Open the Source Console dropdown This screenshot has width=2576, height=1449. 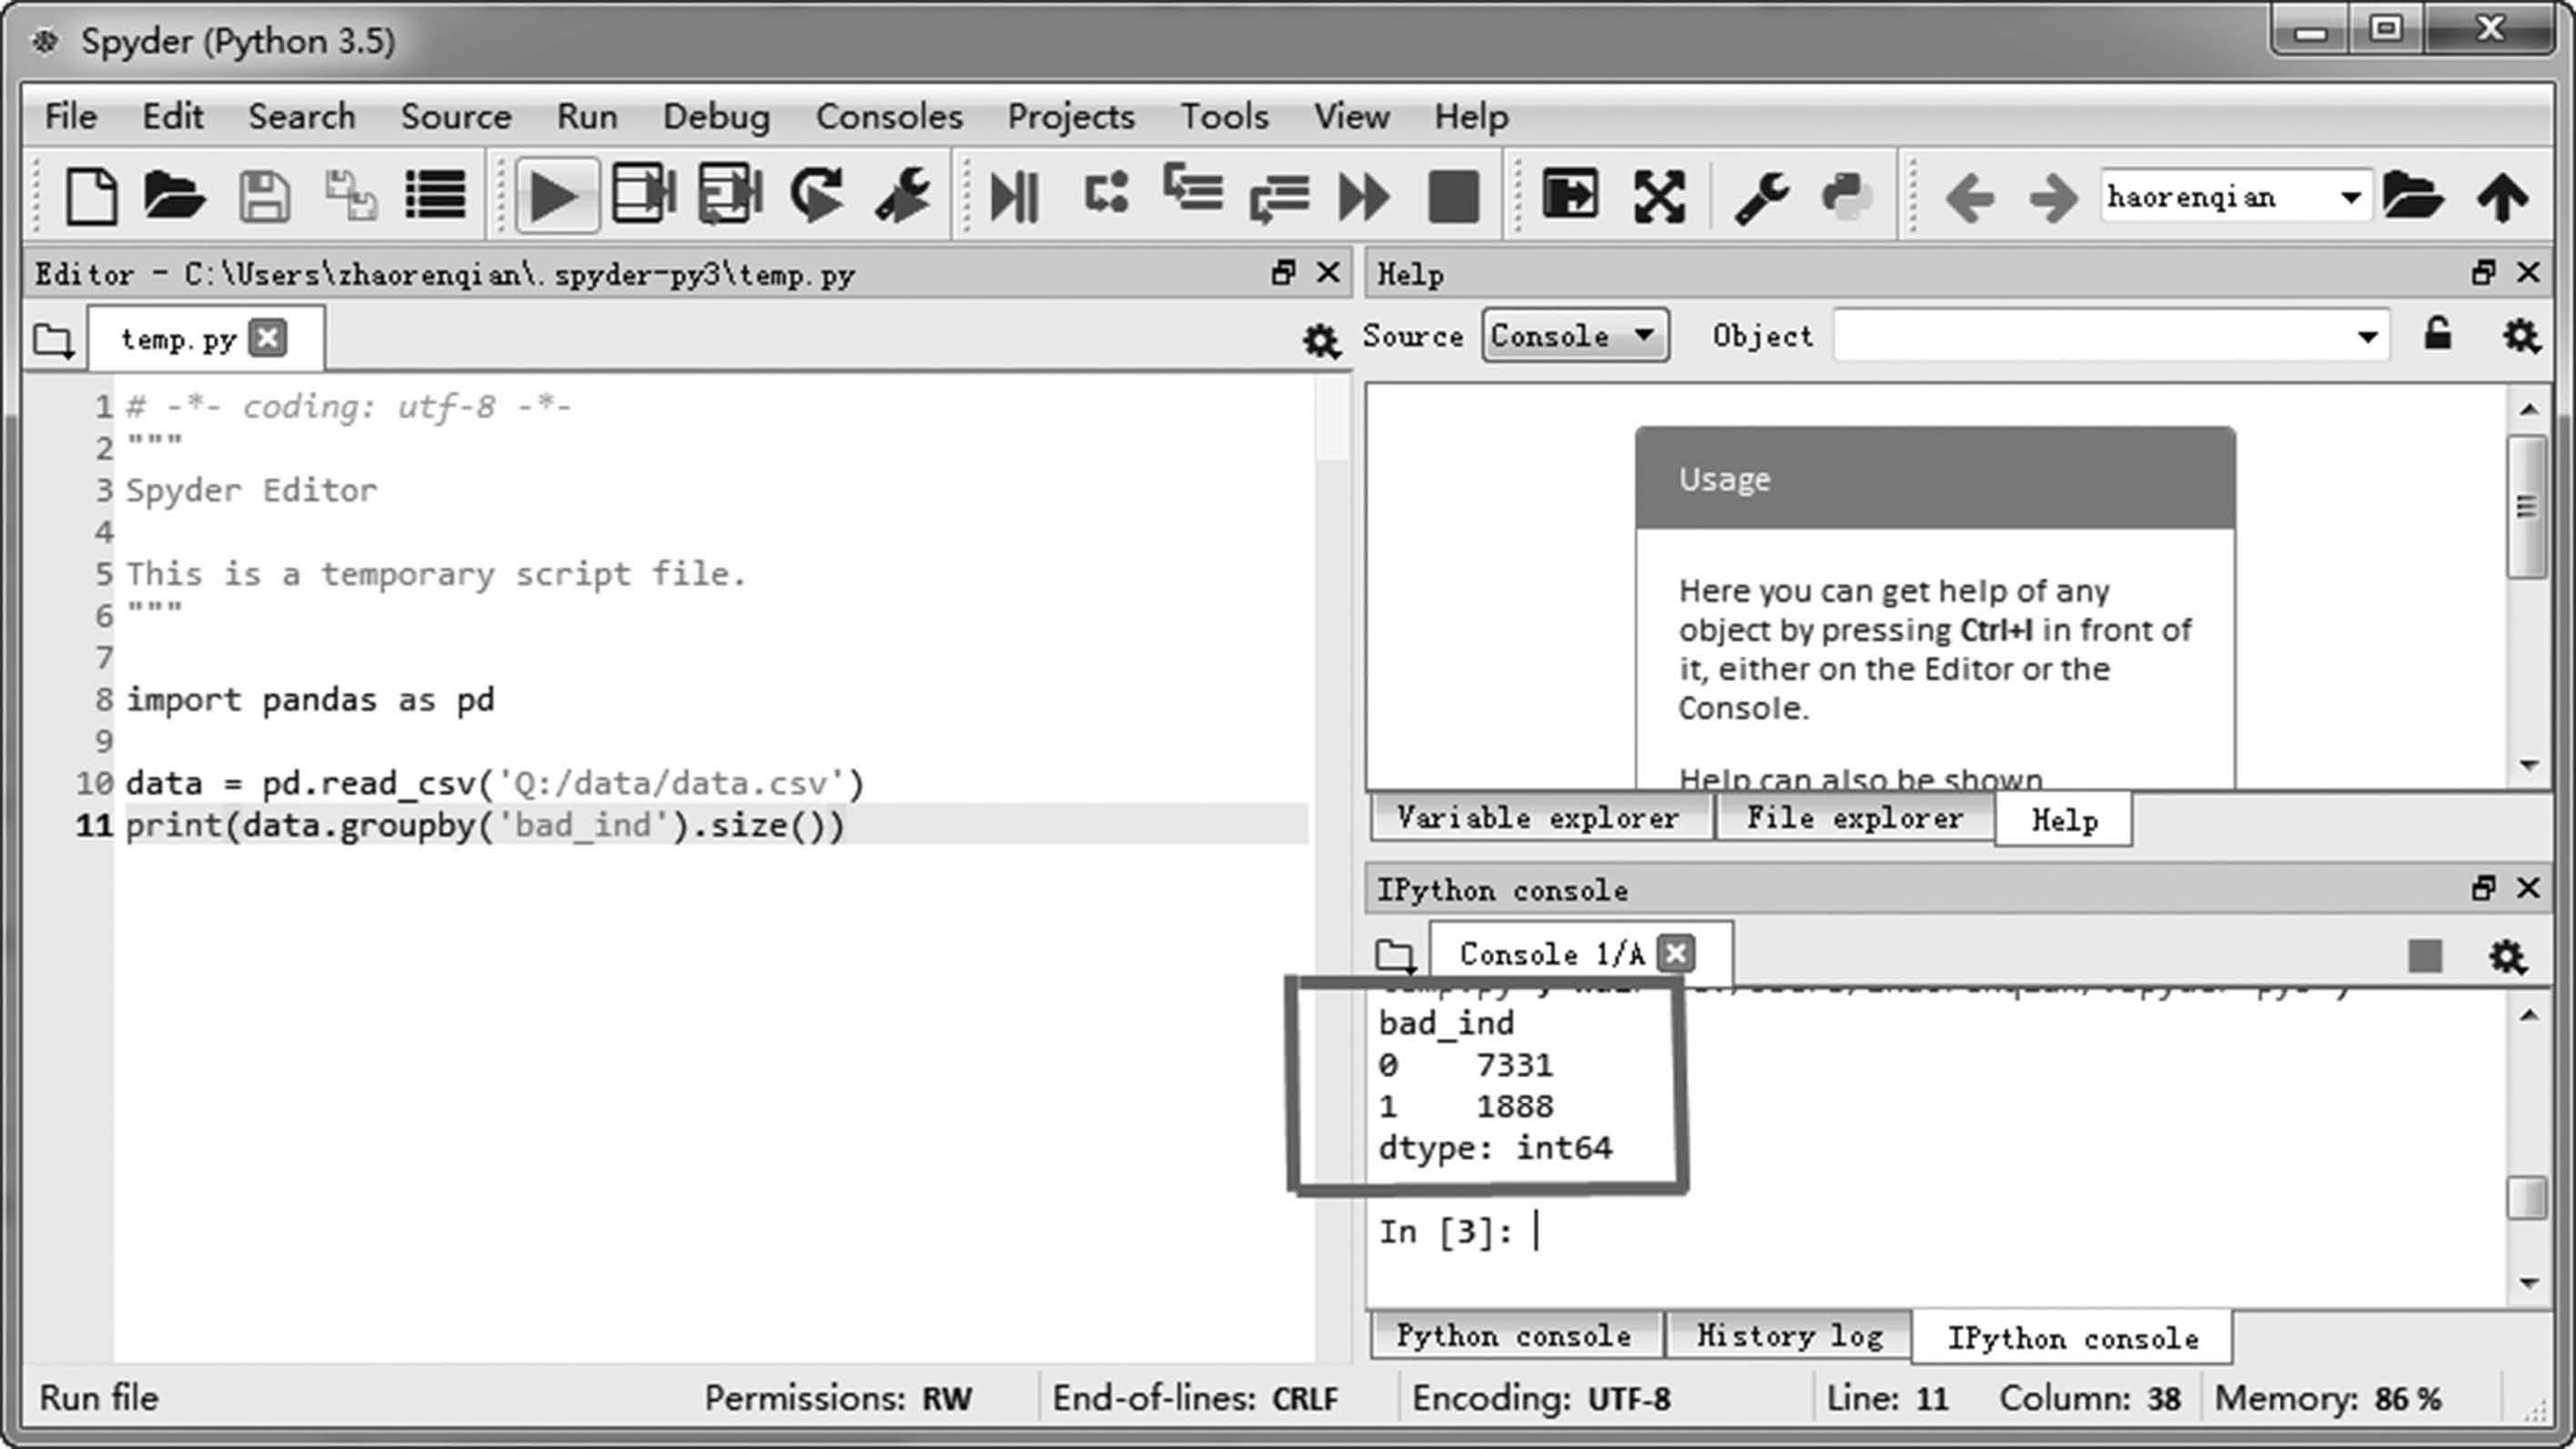click(1575, 335)
